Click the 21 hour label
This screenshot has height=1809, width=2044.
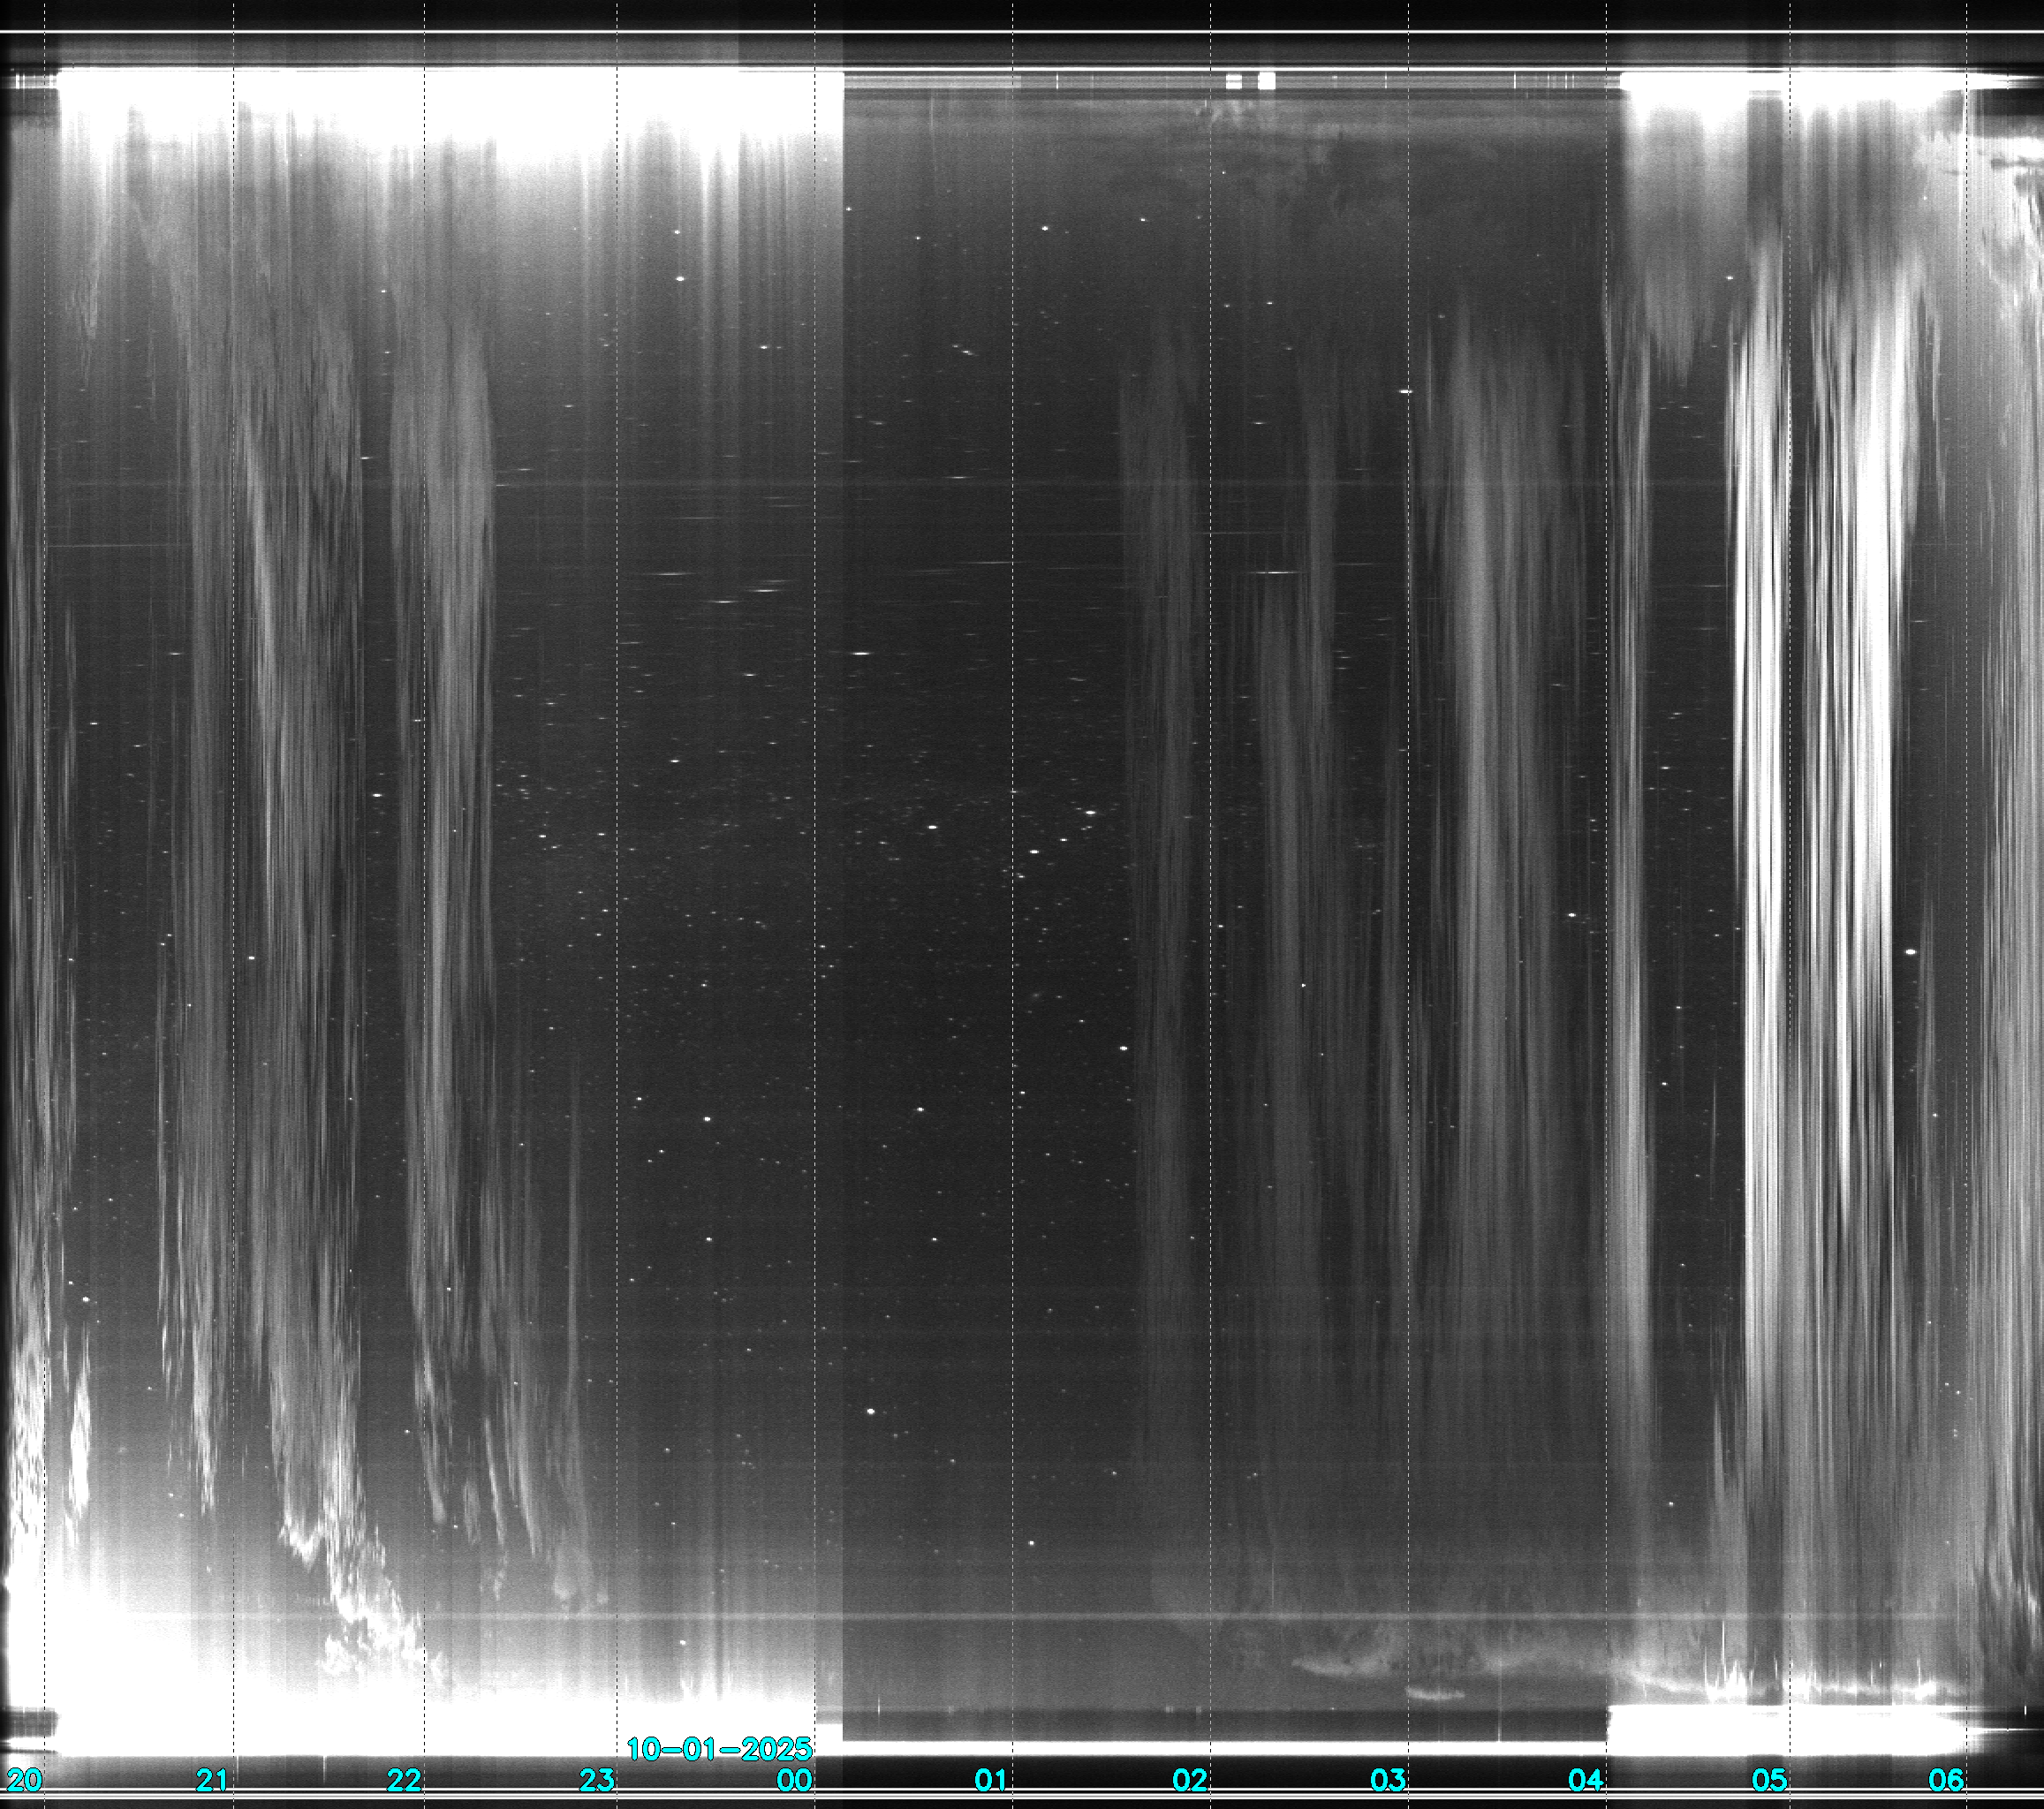(x=212, y=1779)
